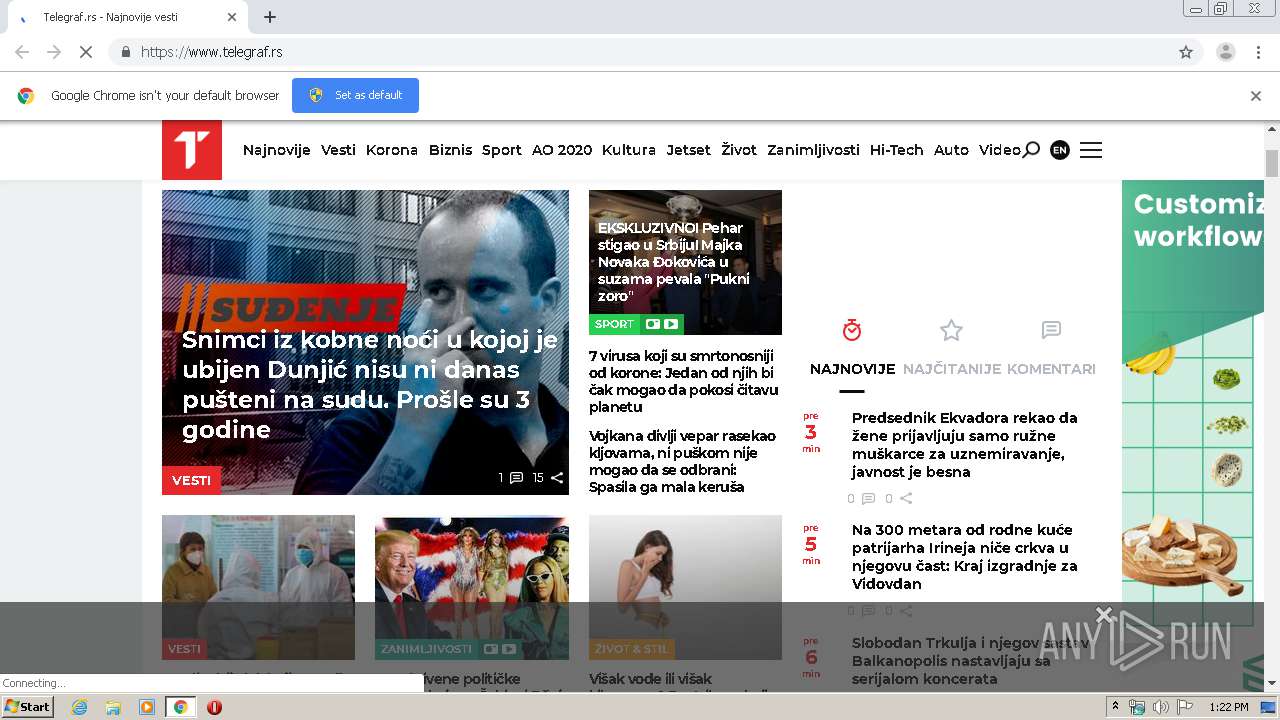
Task: Read the Vojkana divlji vepar article
Action: coord(682,462)
